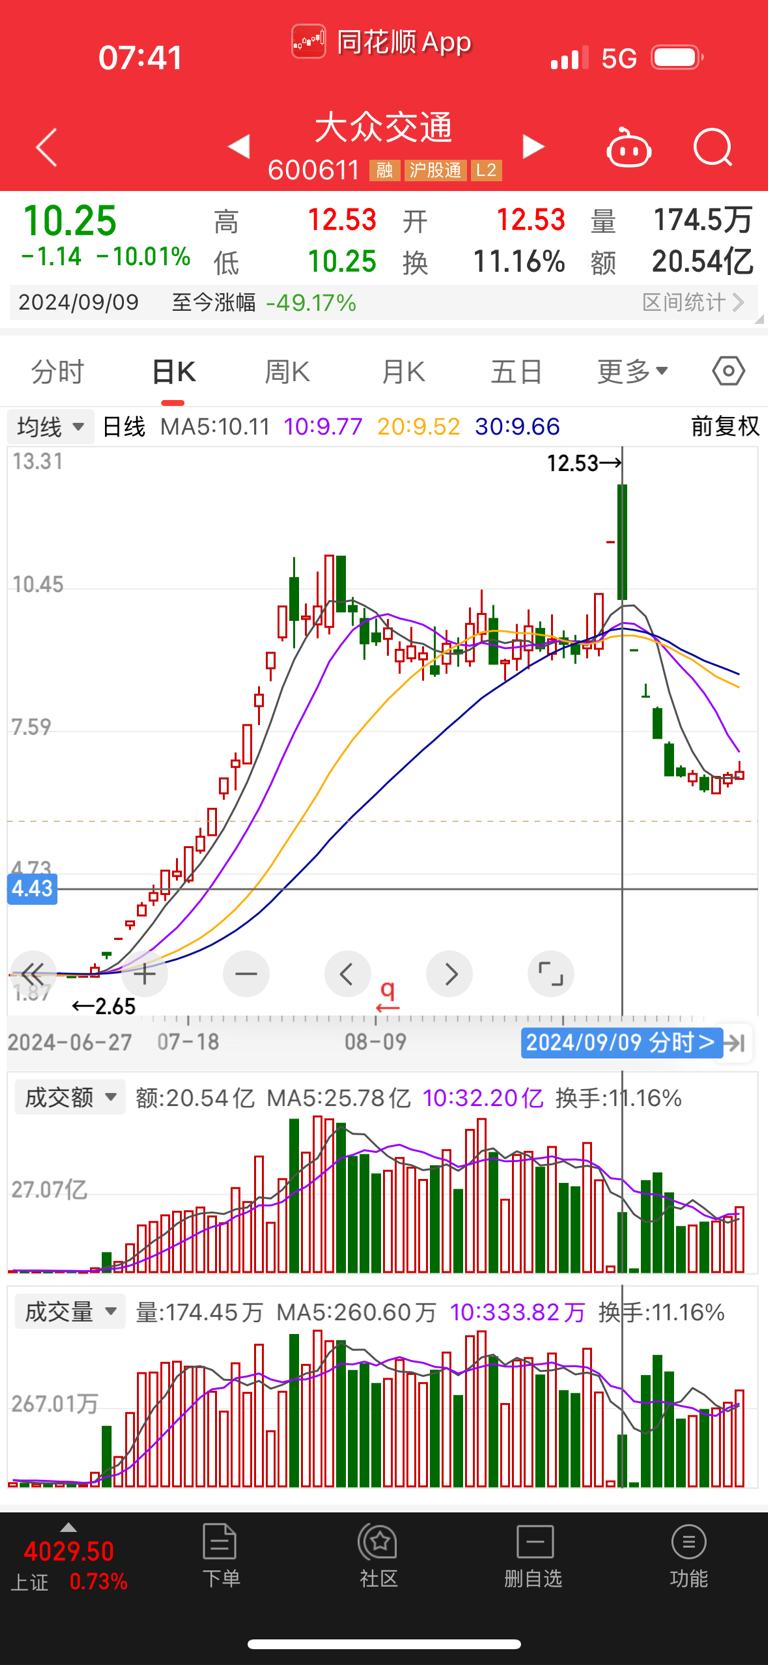This screenshot has height=1665, width=769.
Task: Tap the orange 20:9.52 MA value
Action: [x=418, y=427]
